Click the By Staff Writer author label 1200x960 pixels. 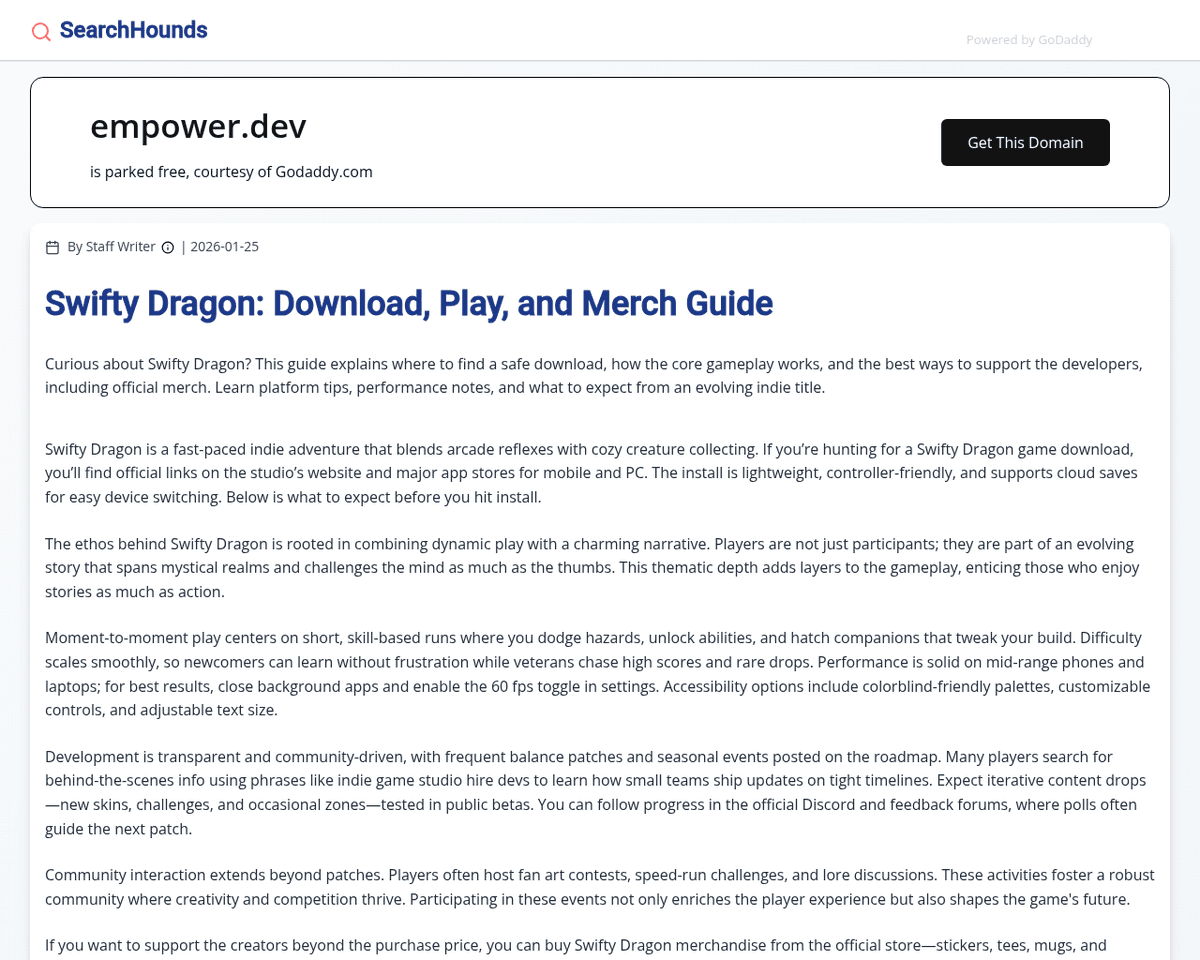pos(111,247)
